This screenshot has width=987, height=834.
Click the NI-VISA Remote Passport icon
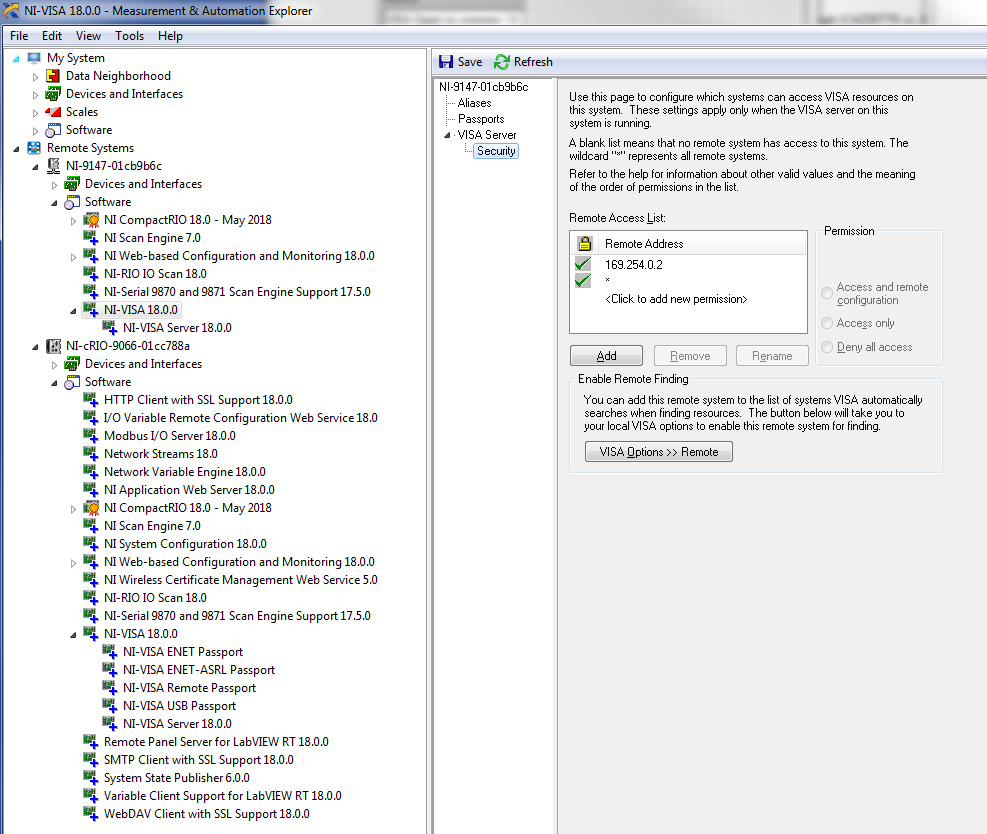(110, 688)
